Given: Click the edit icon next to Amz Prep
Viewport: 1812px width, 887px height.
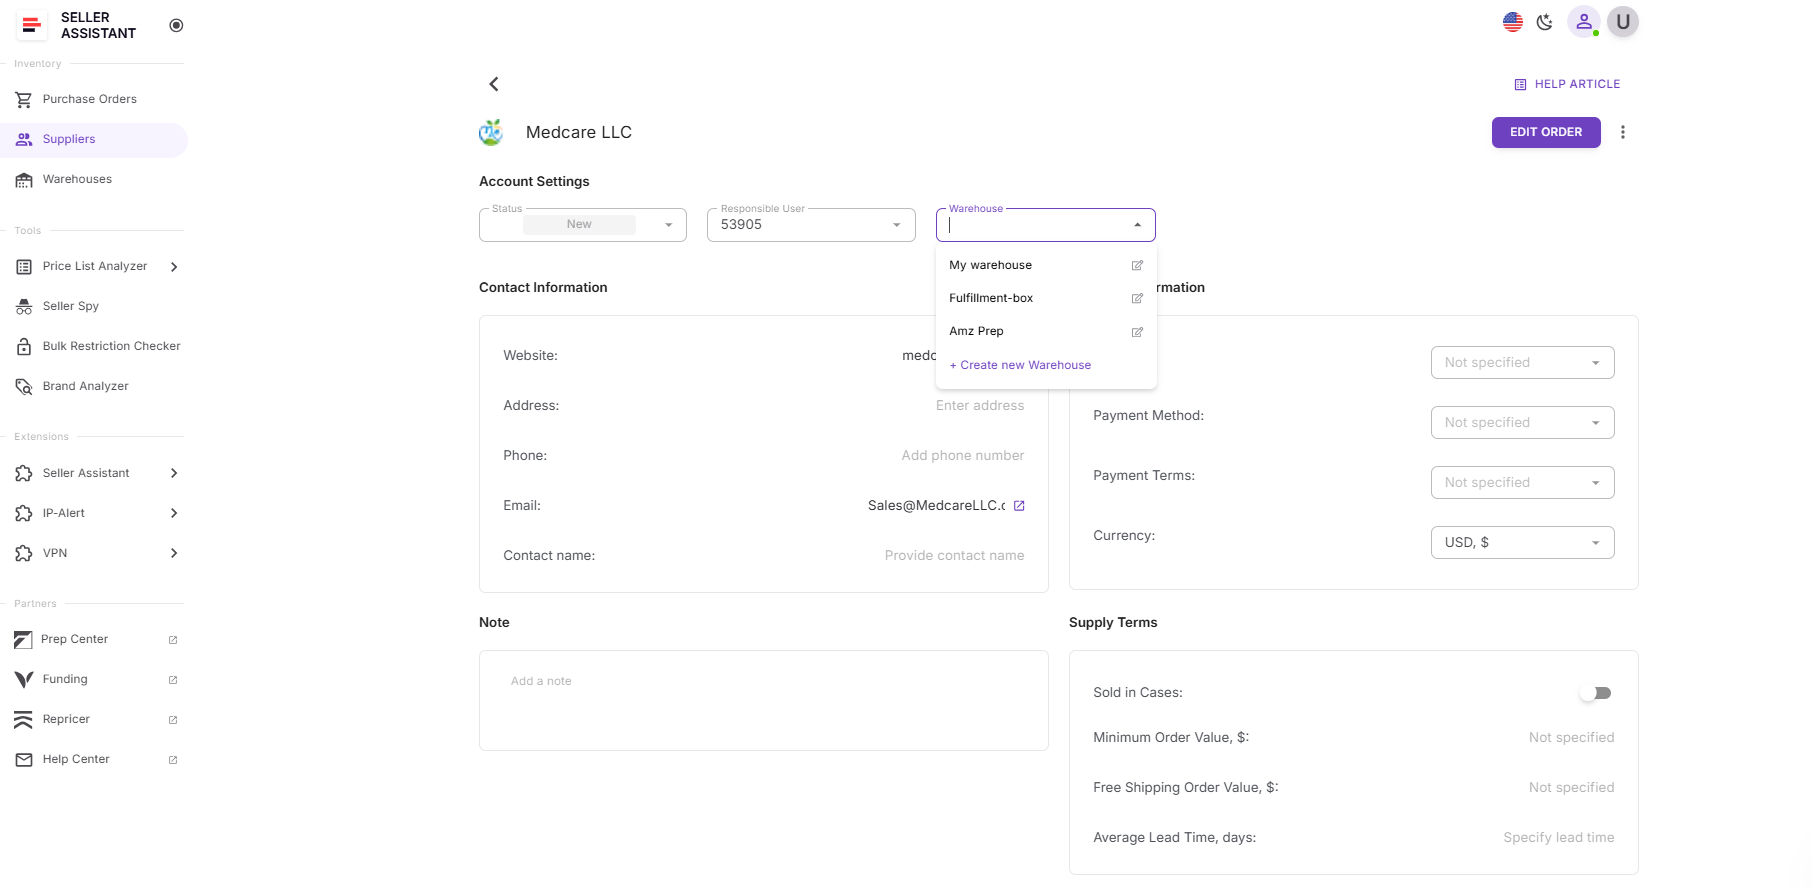Looking at the screenshot, I should pyautogui.click(x=1137, y=332).
